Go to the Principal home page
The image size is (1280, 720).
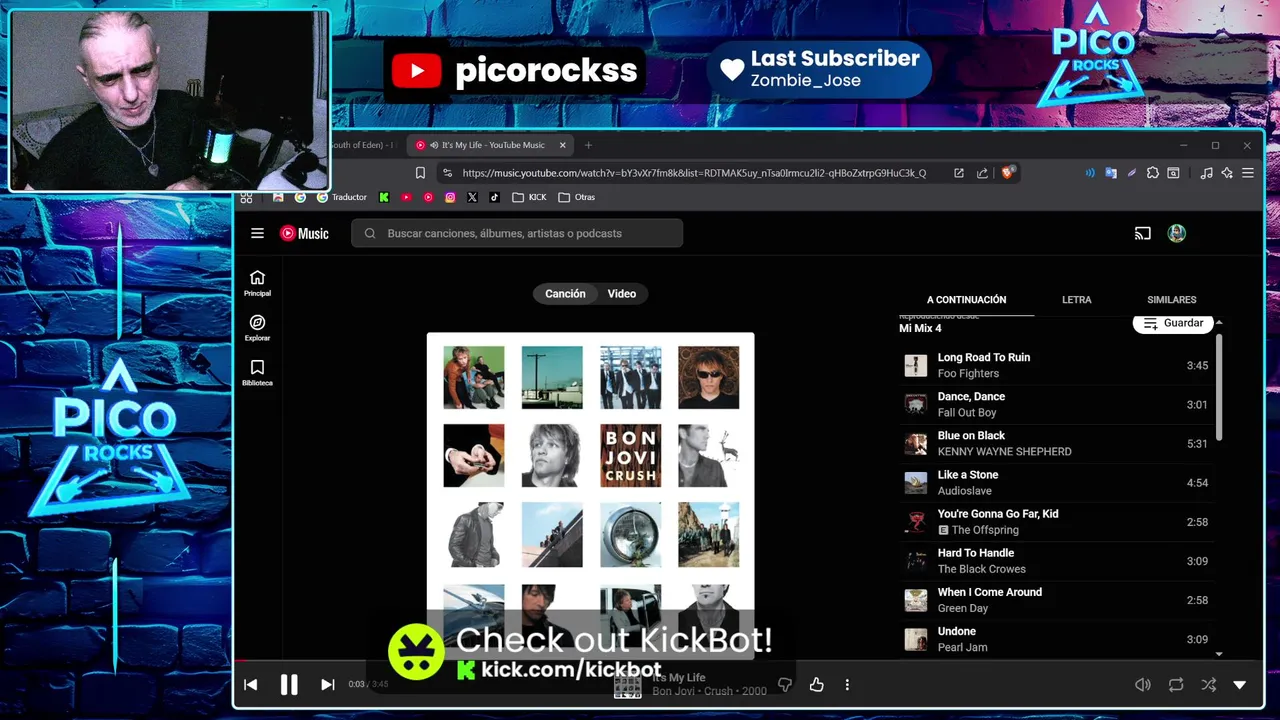coord(257,283)
